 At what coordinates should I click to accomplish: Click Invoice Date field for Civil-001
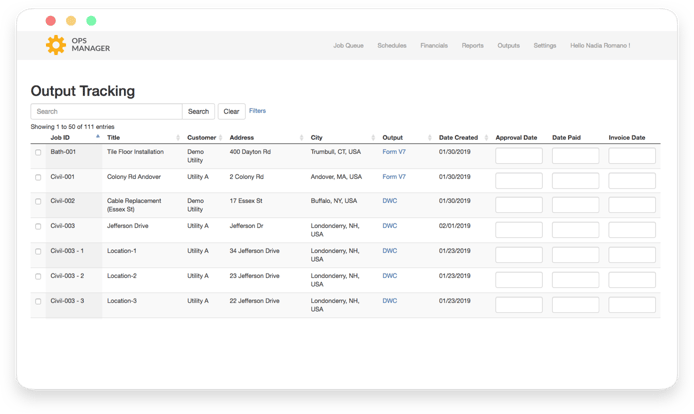click(x=632, y=181)
